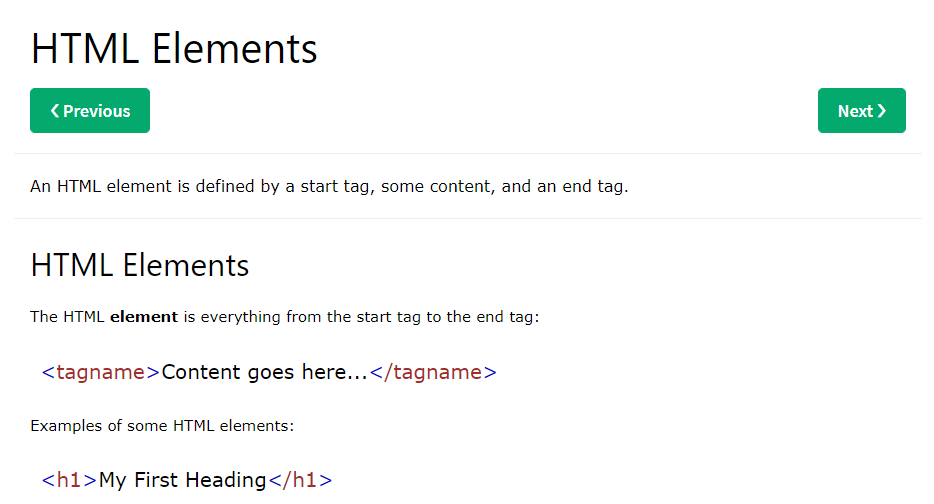Click the large HTML Elements page title
The width and height of the screenshot is (934, 504).
coord(174,49)
